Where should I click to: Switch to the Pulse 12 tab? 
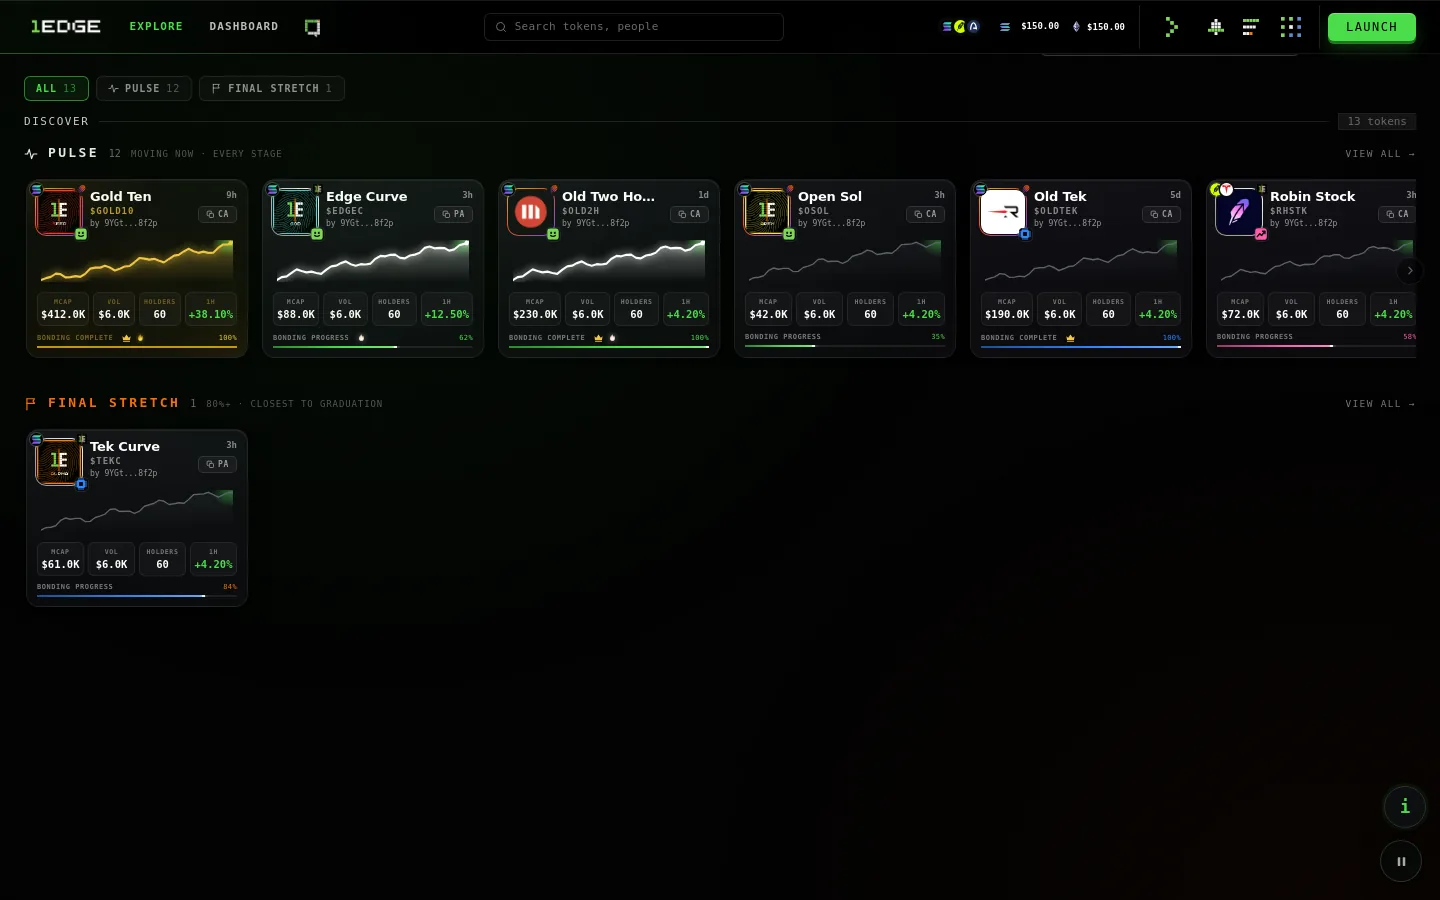click(144, 89)
